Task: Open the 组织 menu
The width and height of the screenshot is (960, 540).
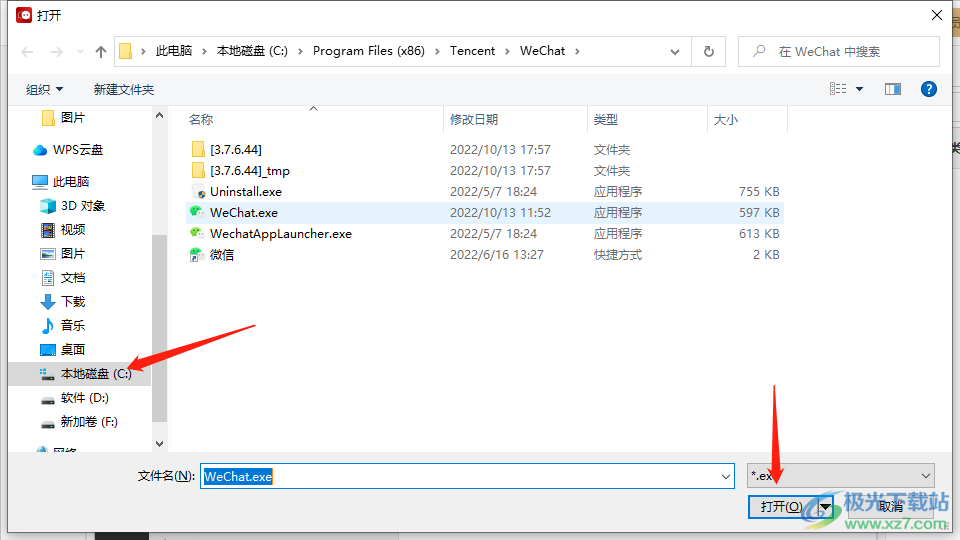Action: [44, 89]
